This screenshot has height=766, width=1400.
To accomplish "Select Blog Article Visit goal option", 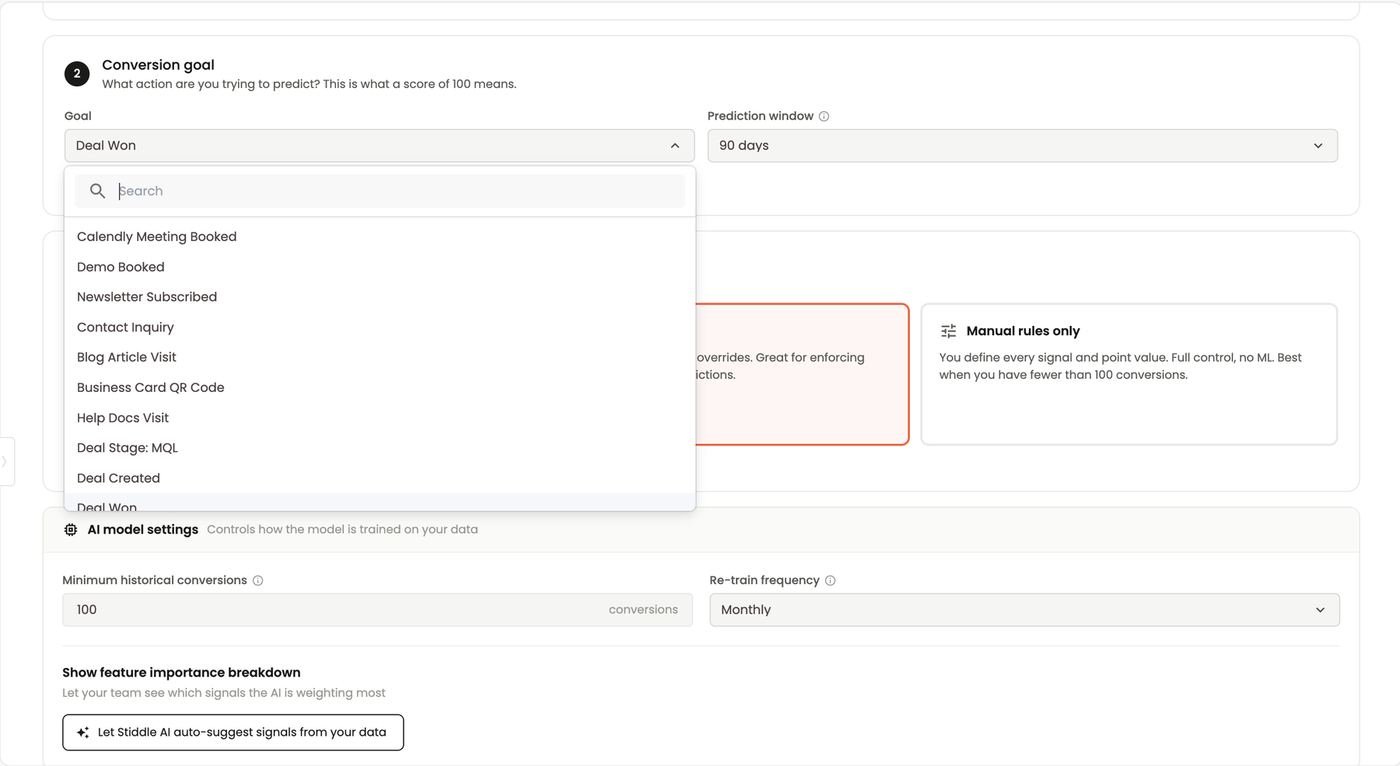I will tap(380, 357).
